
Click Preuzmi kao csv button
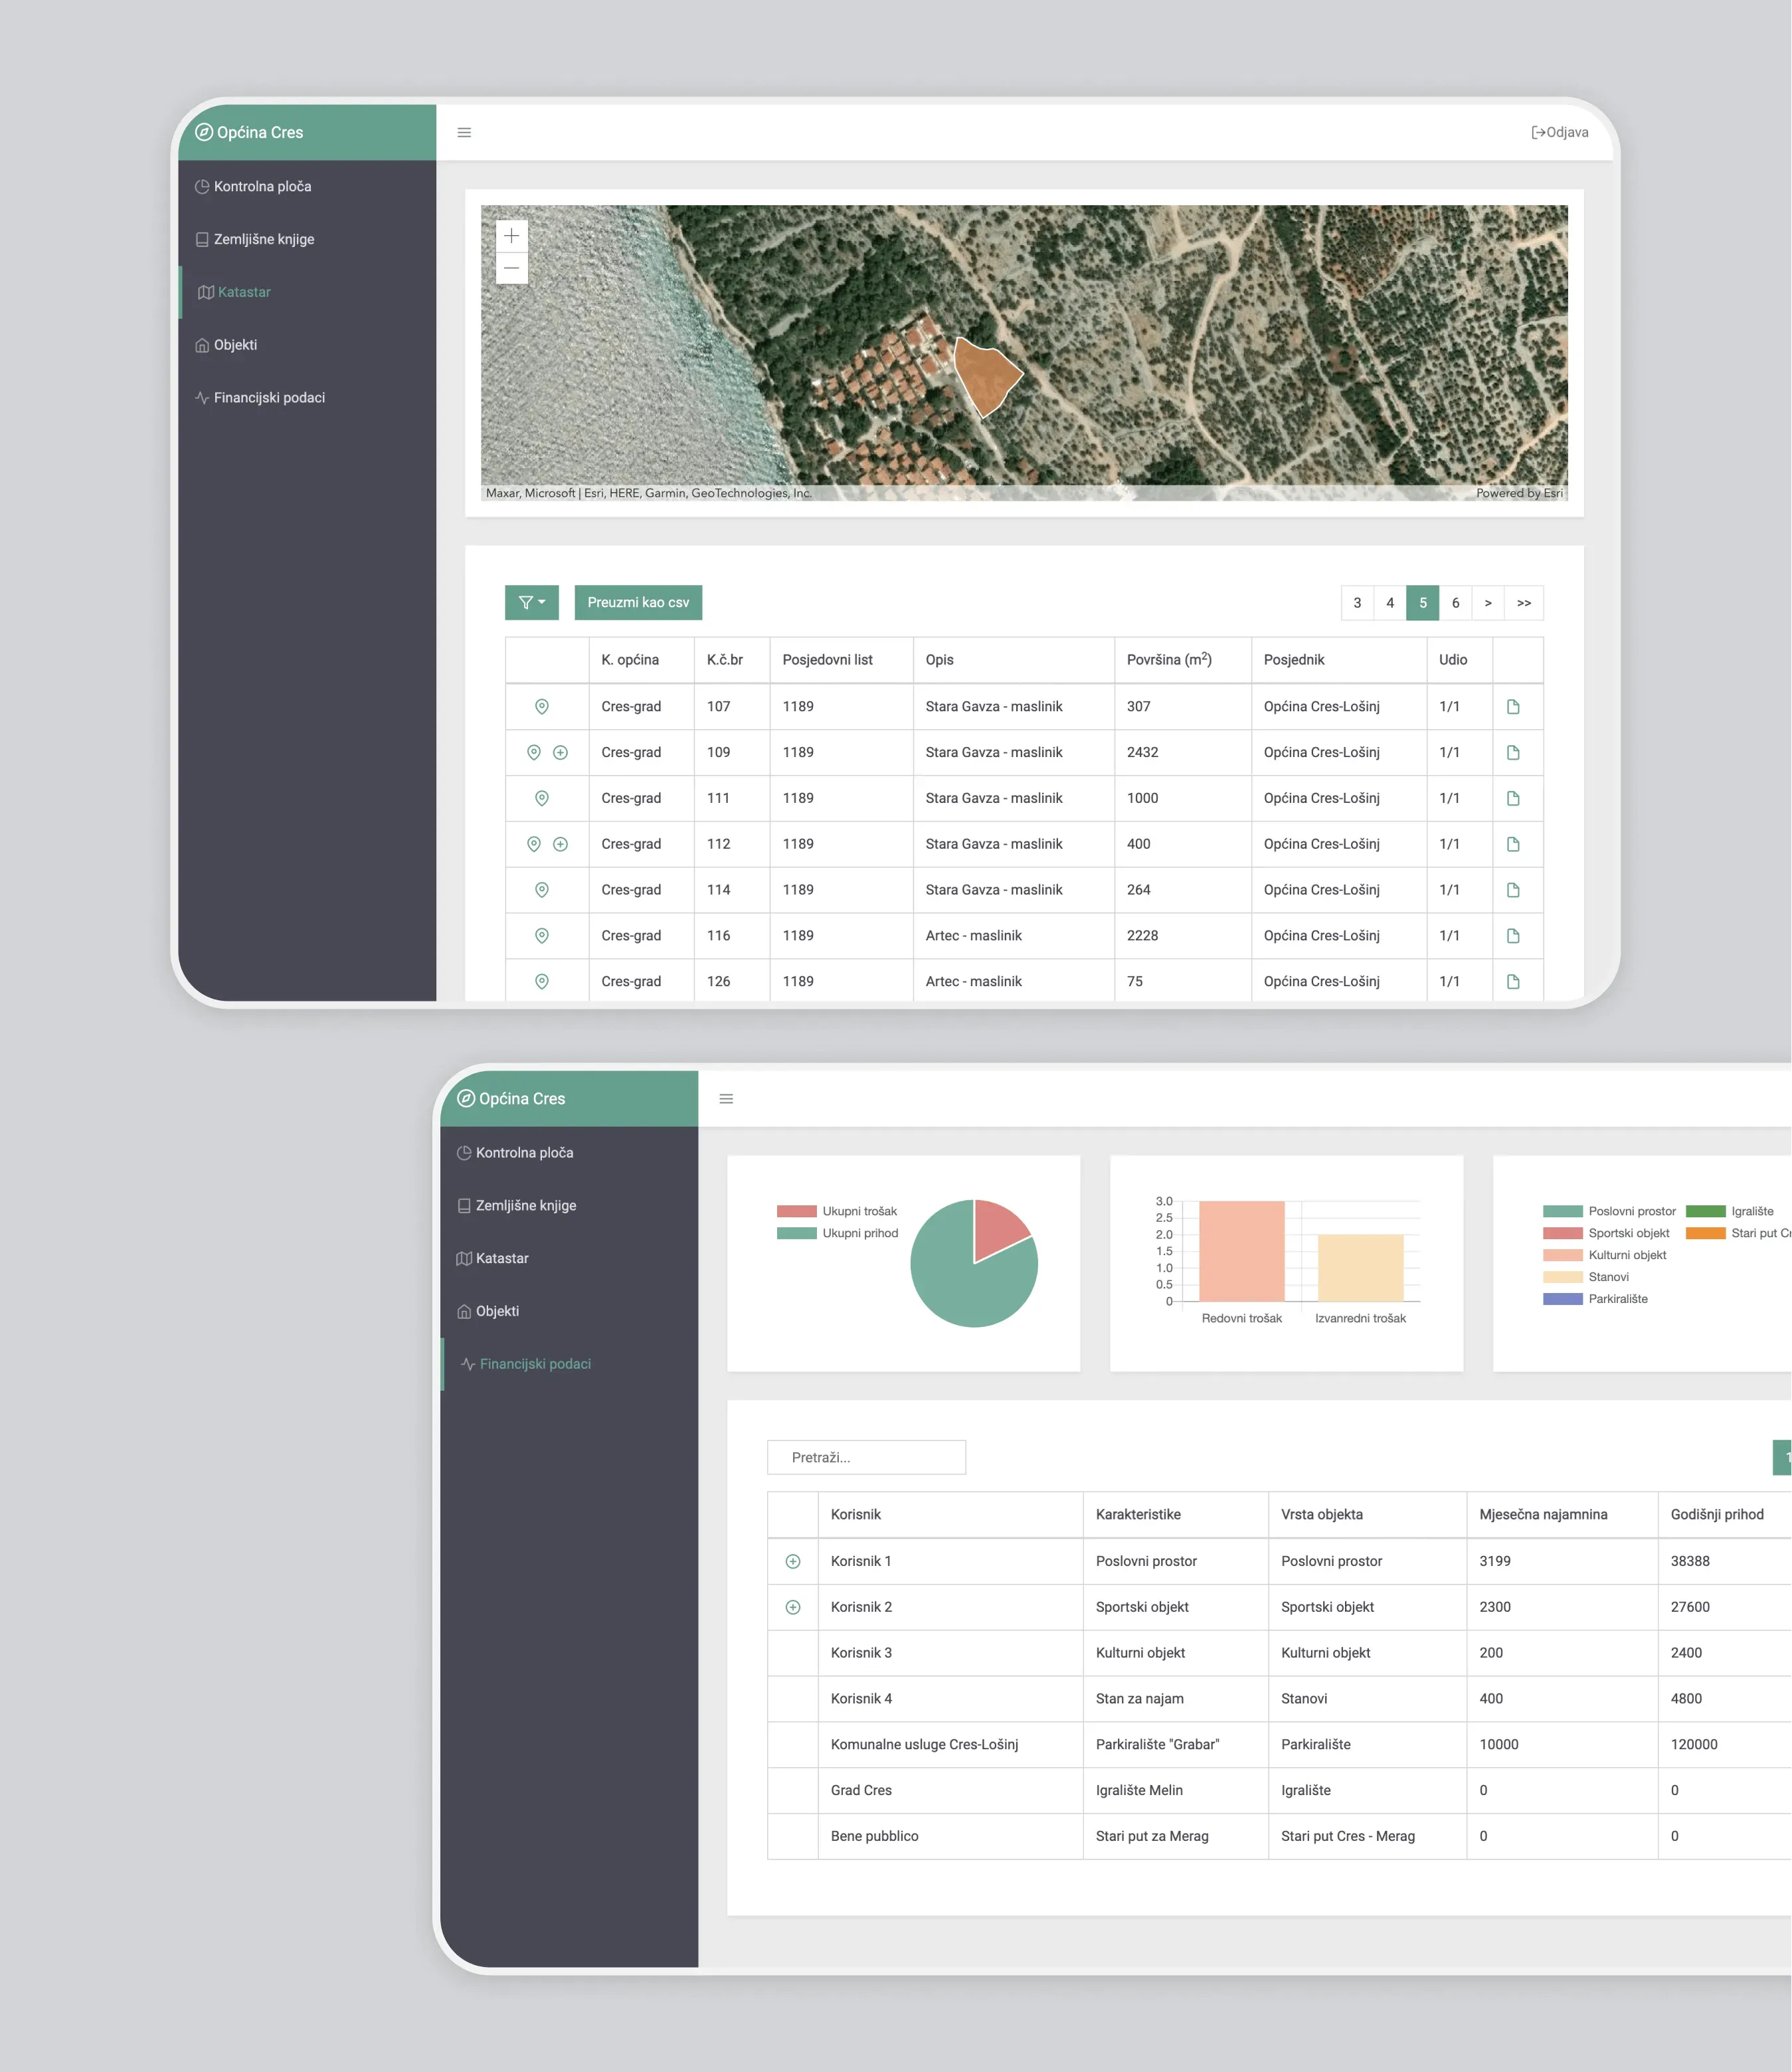638,602
